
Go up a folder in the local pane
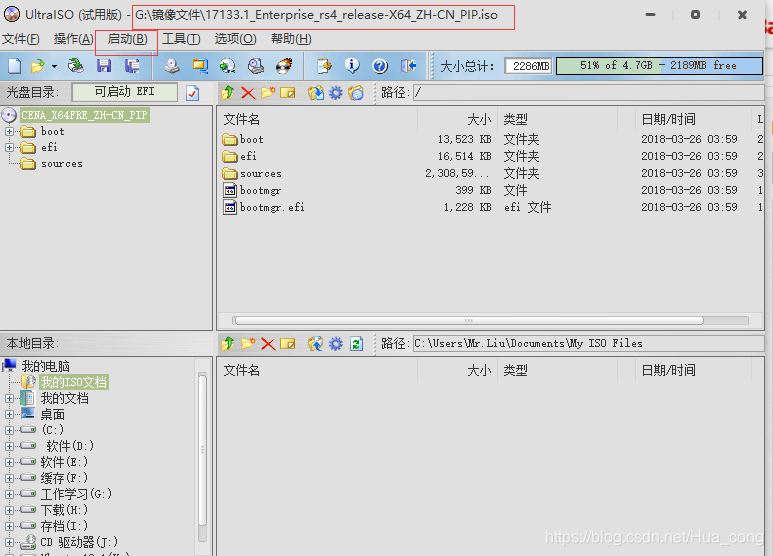click(x=228, y=343)
